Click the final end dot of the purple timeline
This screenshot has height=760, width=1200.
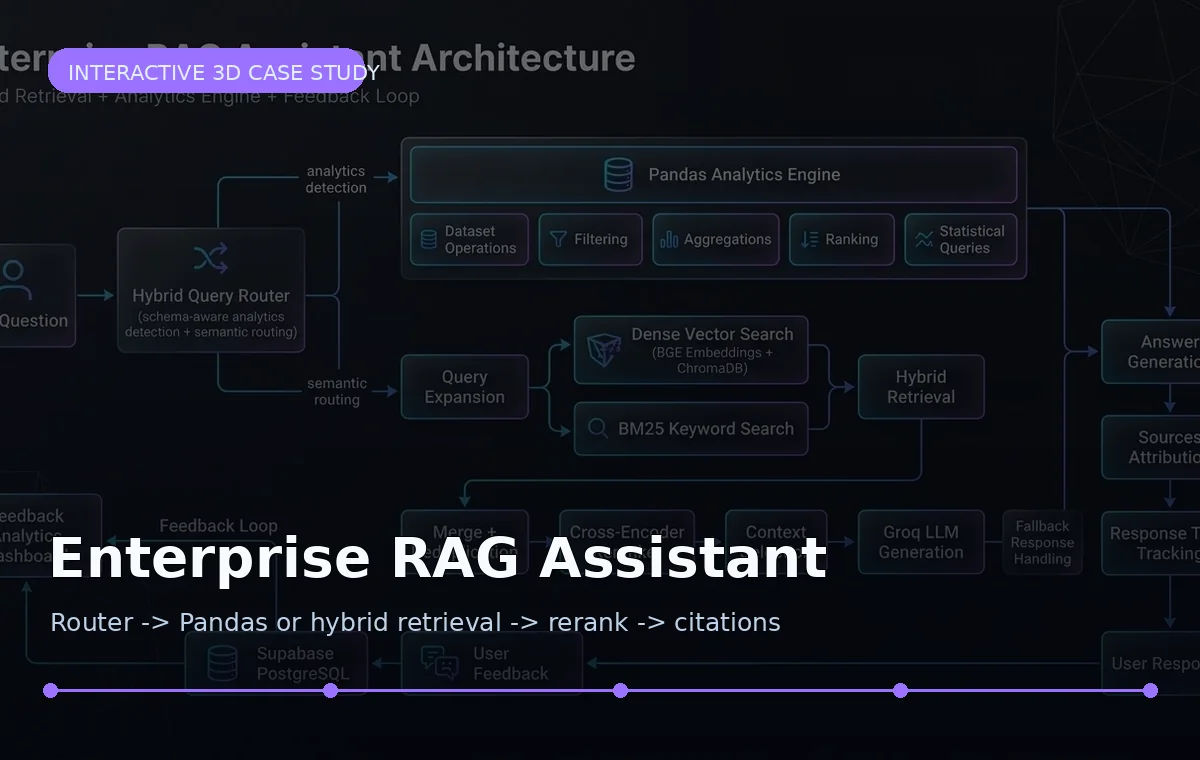pyautogui.click(x=1150, y=690)
